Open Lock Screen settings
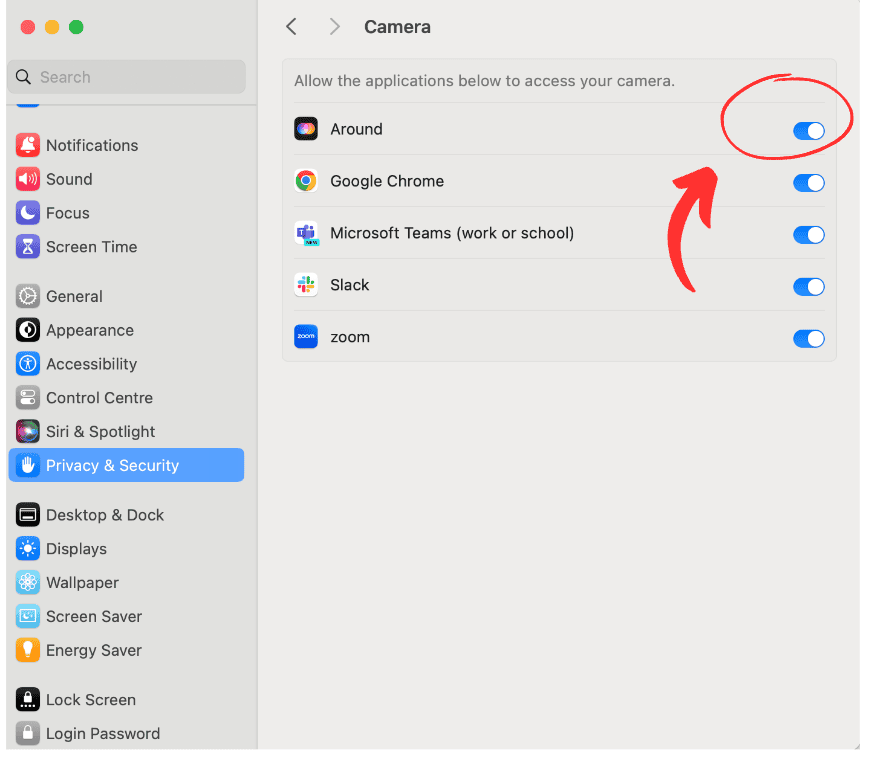 [x=91, y=699]
